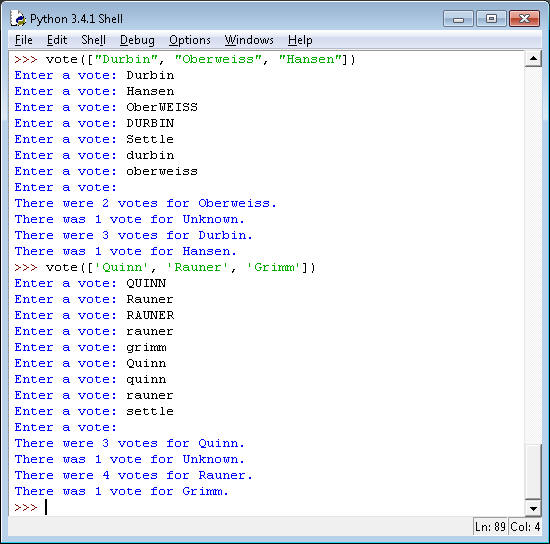Open the Edit menu
The image size is (550, 544).
tap(57, 40)
